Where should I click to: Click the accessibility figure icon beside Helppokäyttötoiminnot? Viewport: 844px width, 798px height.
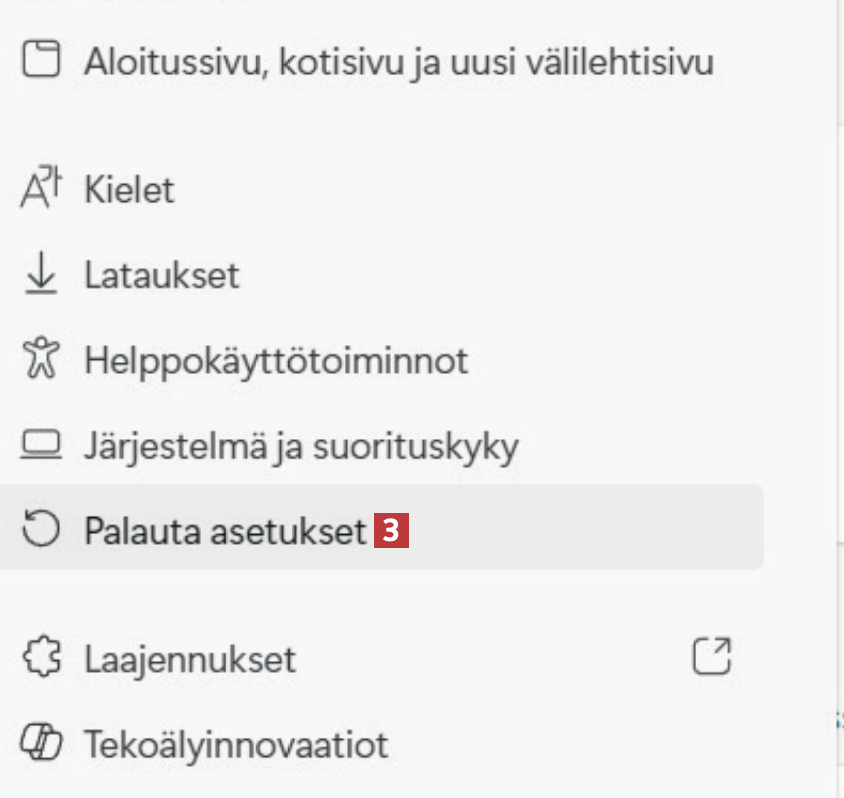pyautogui.click(x=41, y=359)
